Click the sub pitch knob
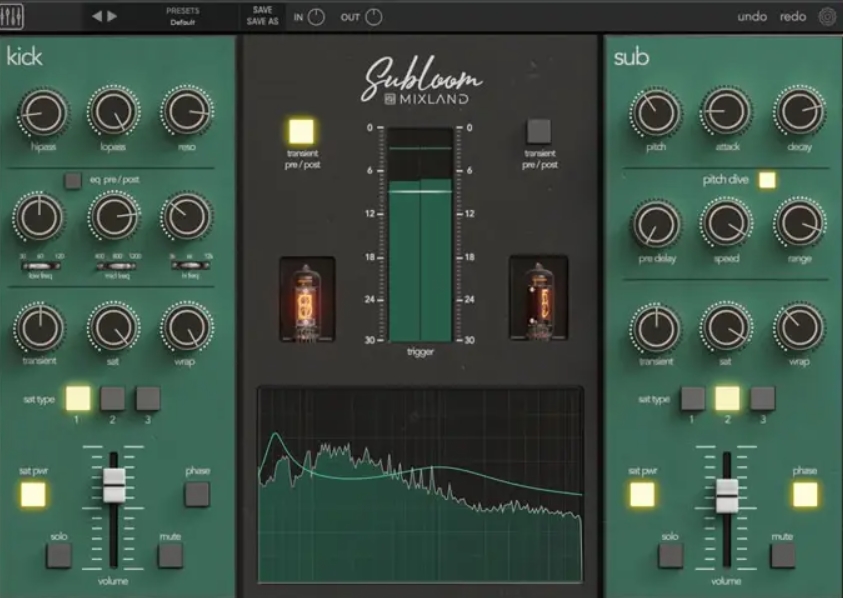Viewport: 843px width, 598px height. (x=656, y=112)
